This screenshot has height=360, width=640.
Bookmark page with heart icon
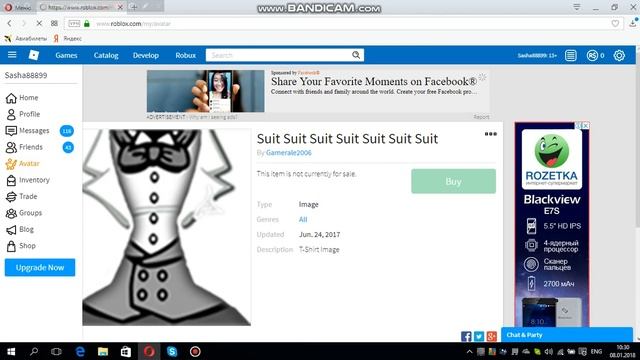[x=615, y=24]
